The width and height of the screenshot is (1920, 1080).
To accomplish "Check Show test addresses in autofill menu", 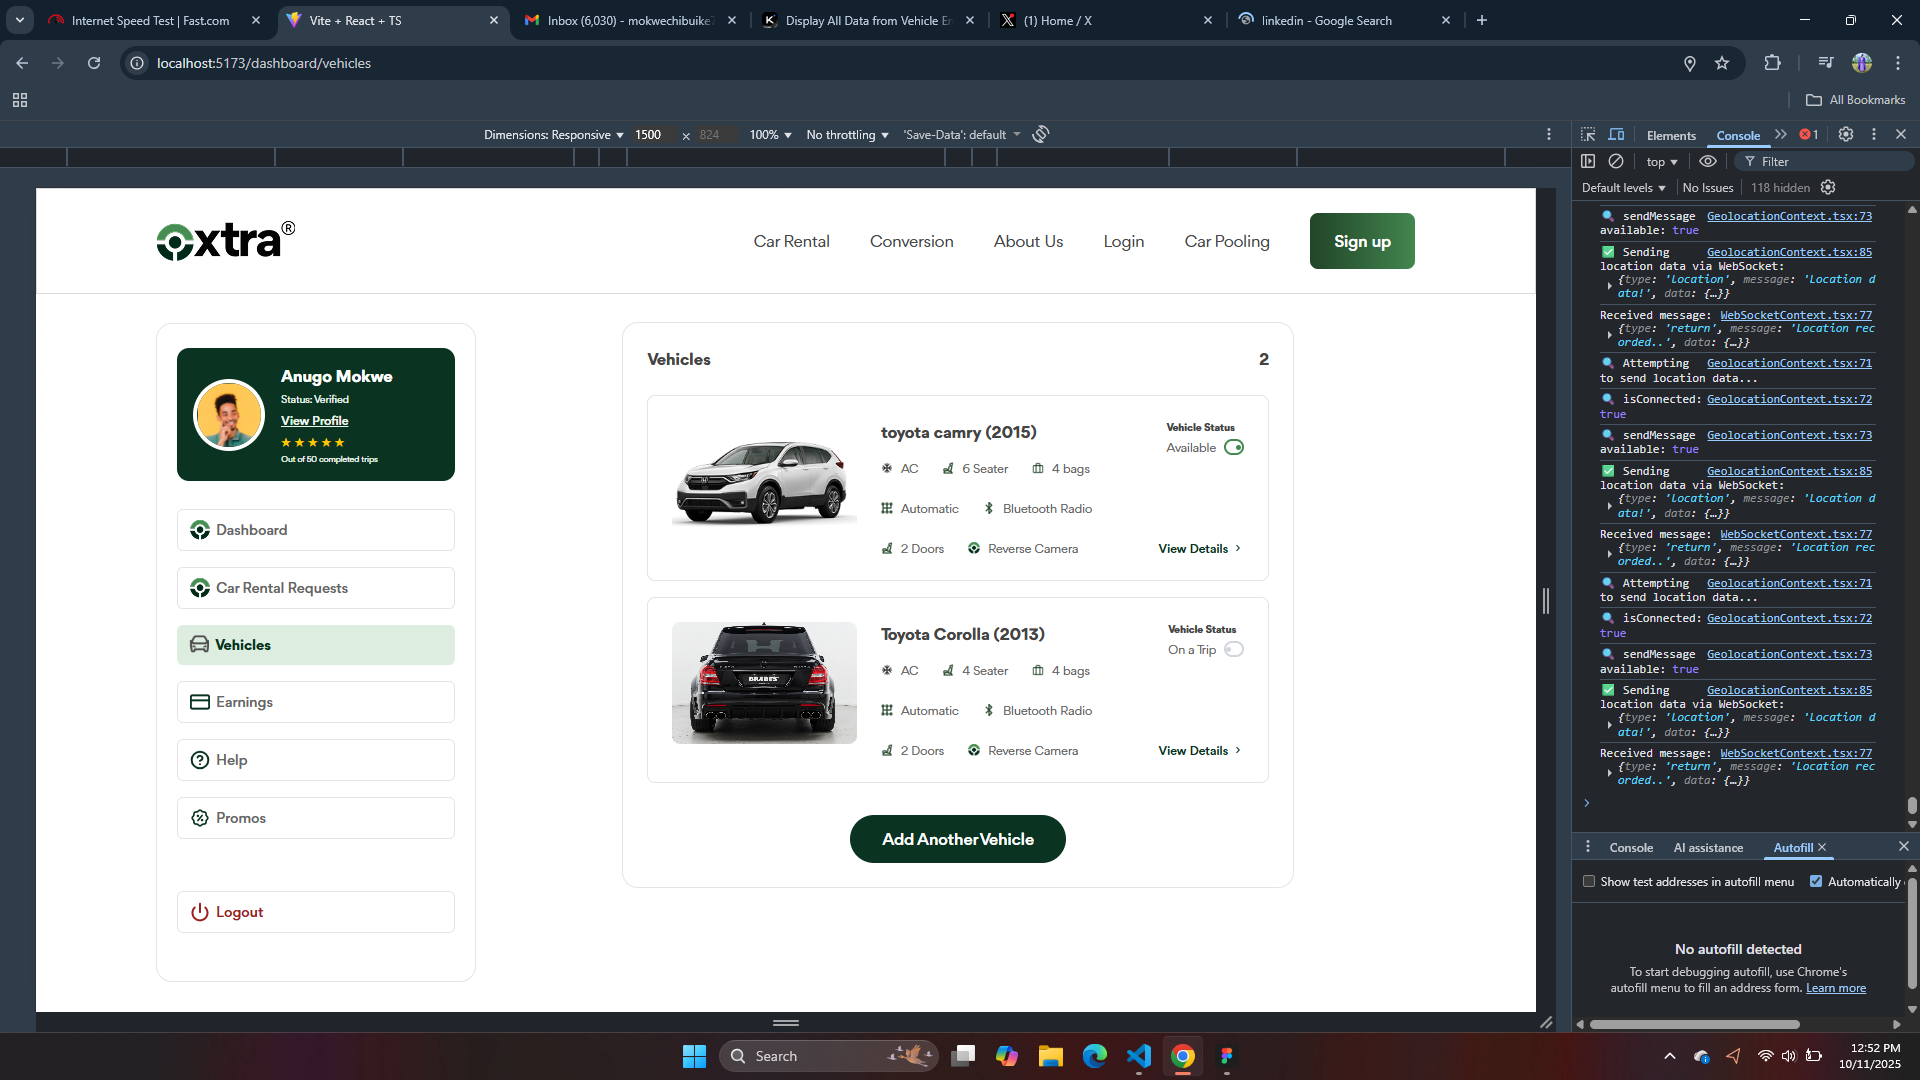I will (x=1589, y=881).
